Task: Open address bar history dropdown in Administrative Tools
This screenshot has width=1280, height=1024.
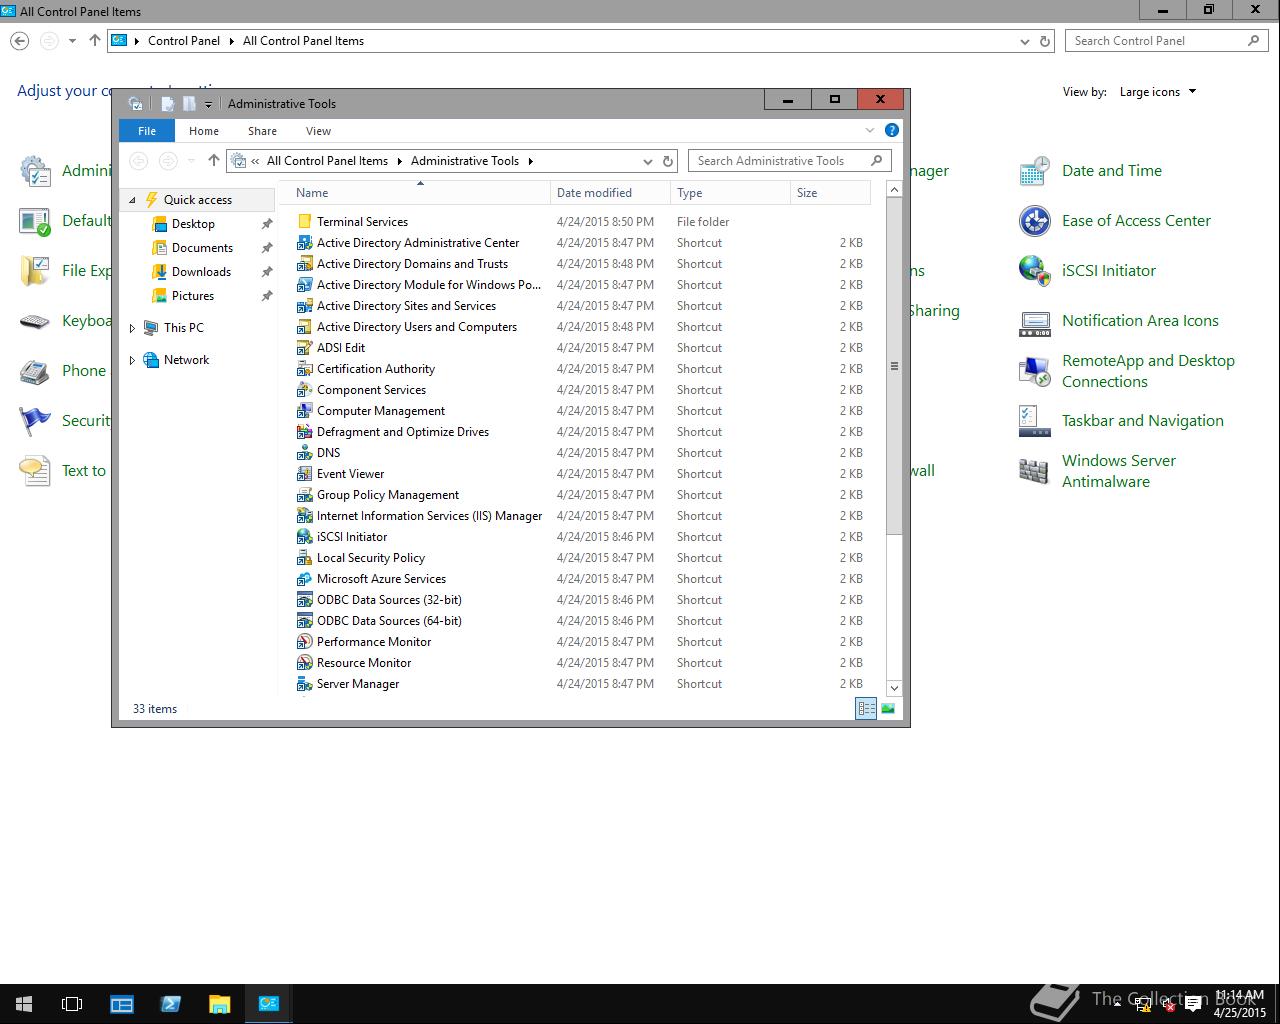Action: coord(647,161)
